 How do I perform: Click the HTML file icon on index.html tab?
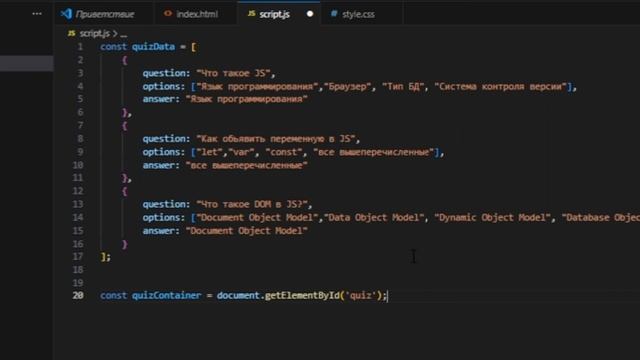pos(168,13)
